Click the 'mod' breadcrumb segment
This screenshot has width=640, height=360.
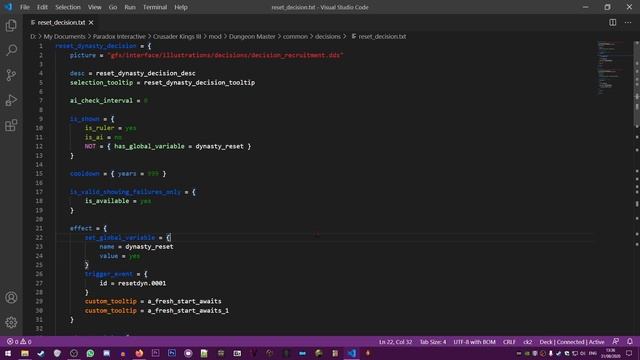(215, 36)
